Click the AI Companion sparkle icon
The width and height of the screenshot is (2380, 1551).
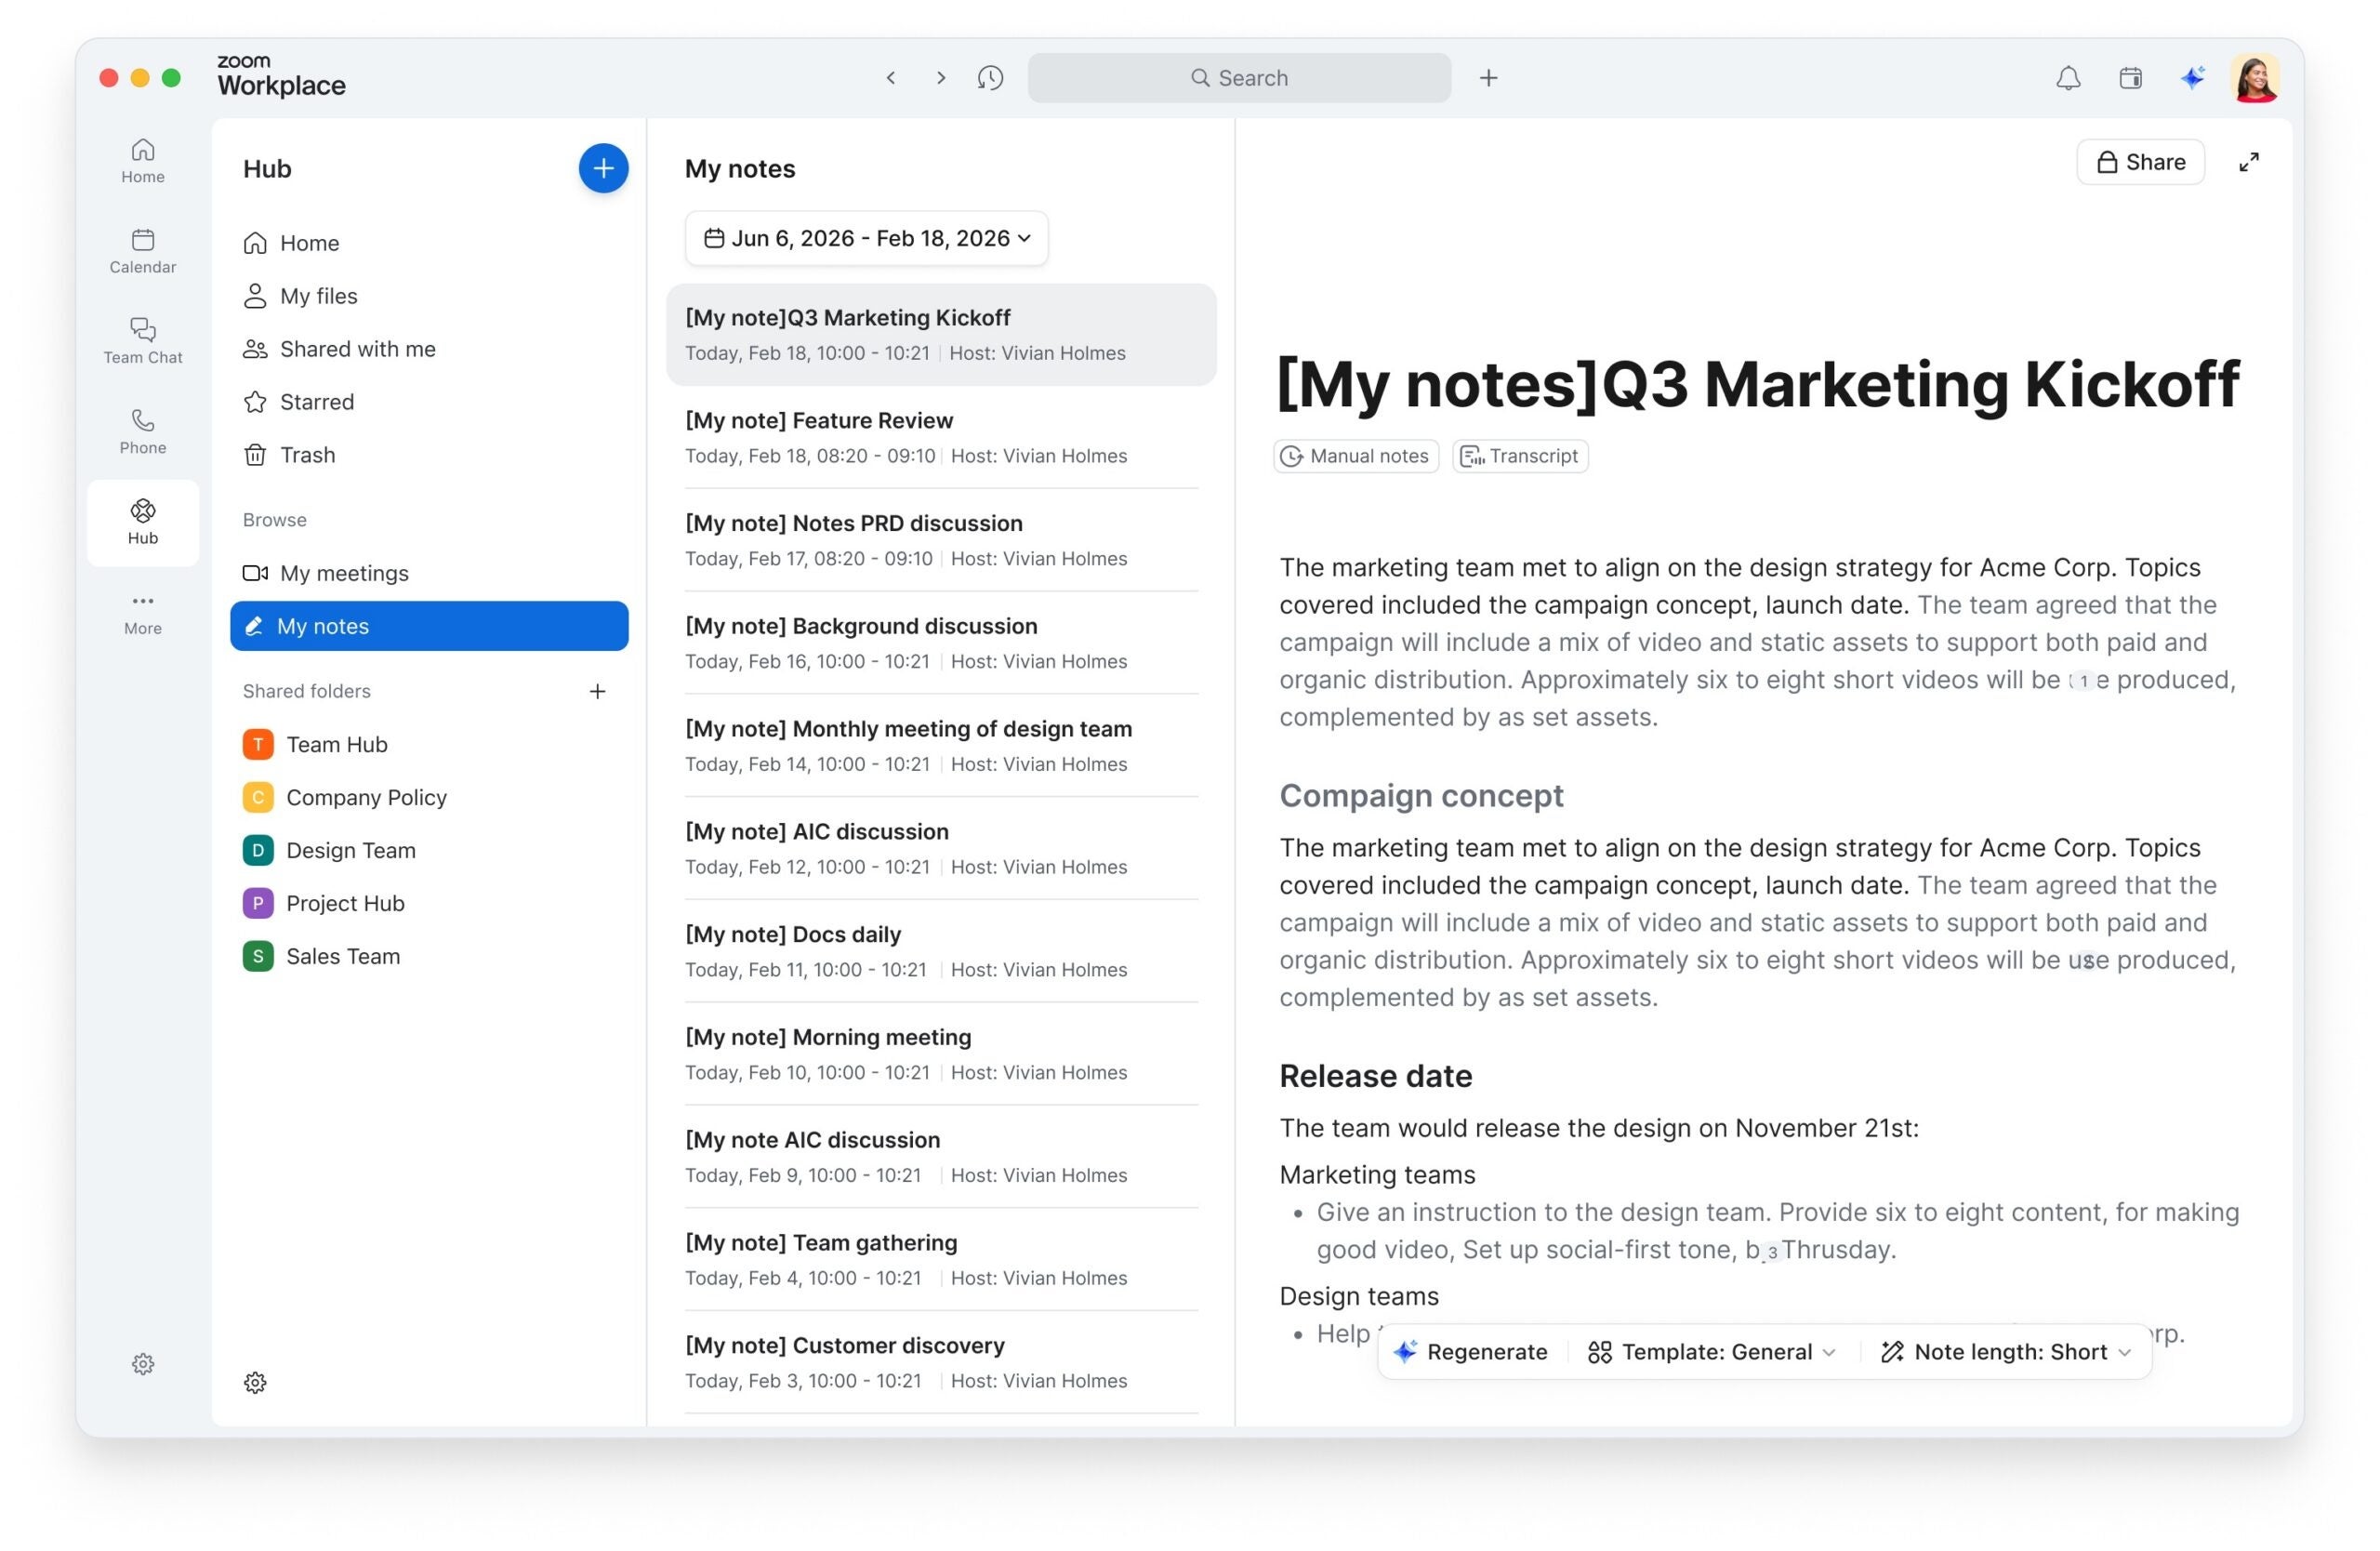[2191, 78]
